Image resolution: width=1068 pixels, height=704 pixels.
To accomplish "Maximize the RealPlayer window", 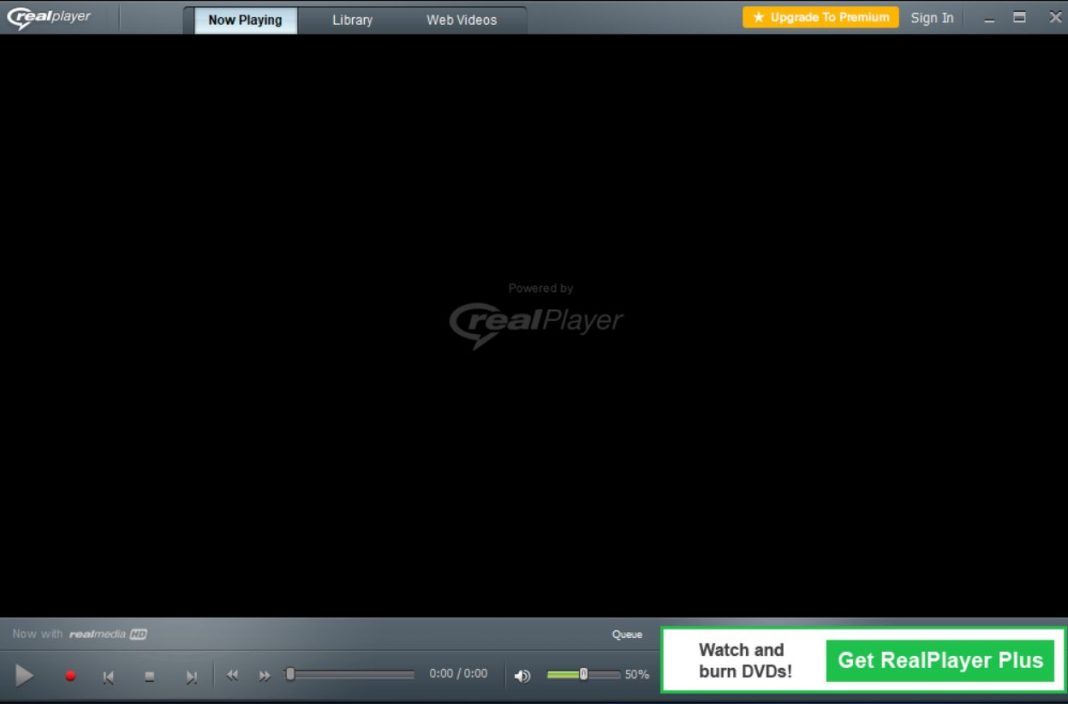I will pyautogui.click(x=1019, y=17).
